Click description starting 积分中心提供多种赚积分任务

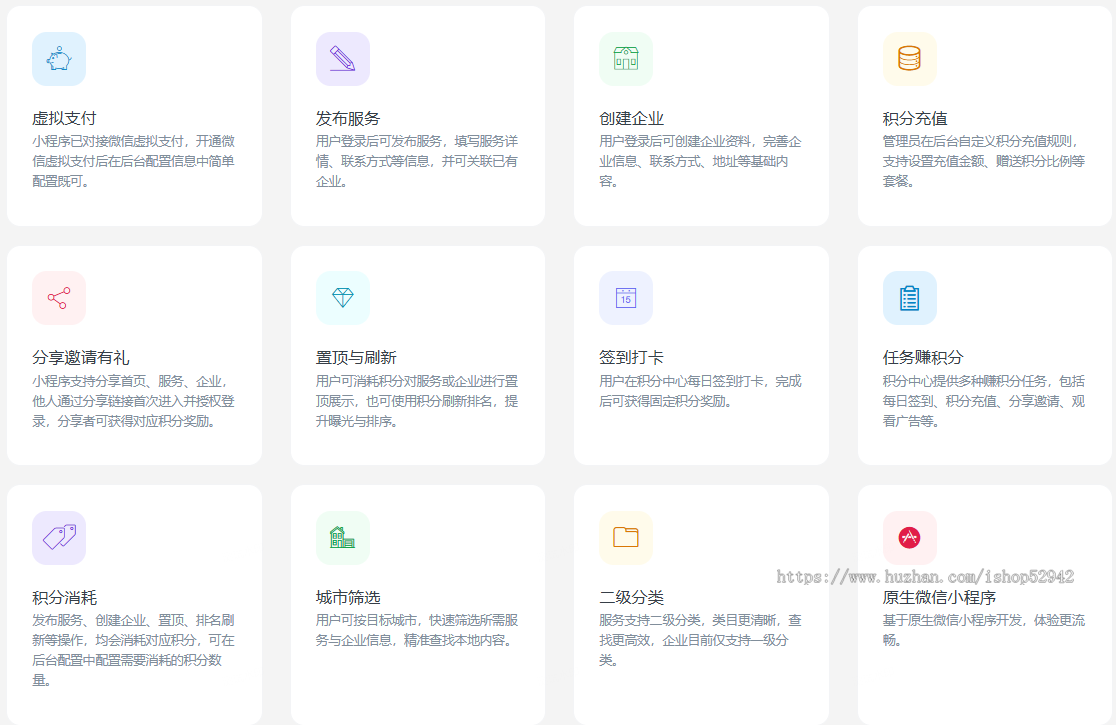[984, 401]
